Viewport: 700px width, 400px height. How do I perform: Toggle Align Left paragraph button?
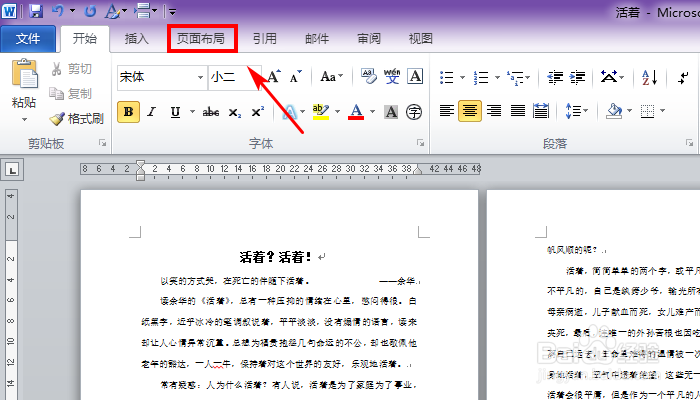point(446,111)
